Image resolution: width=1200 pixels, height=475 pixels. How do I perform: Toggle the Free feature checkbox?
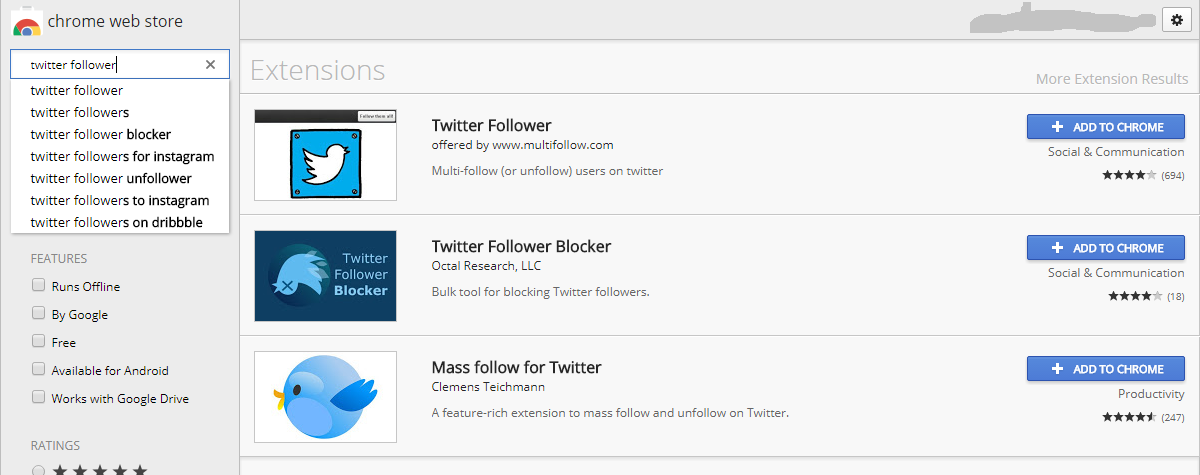39,342
